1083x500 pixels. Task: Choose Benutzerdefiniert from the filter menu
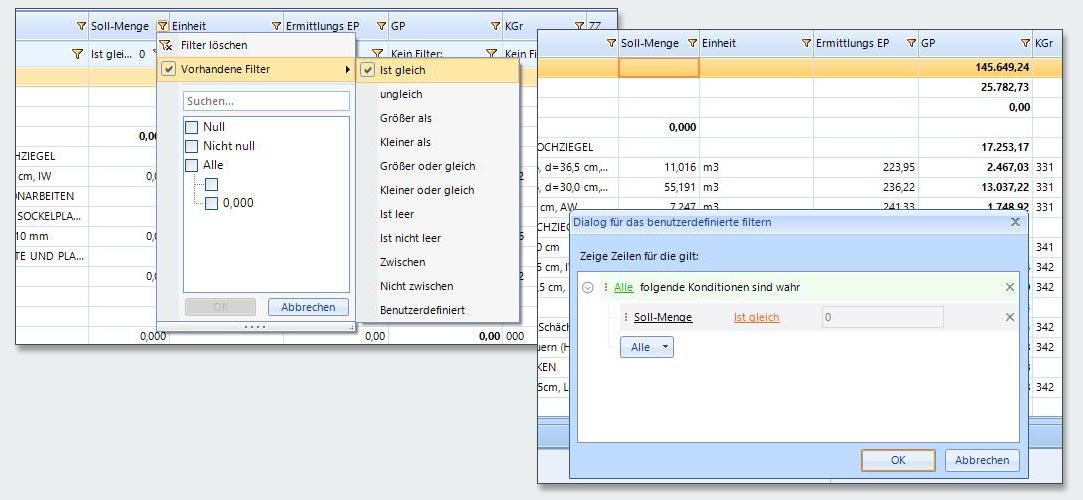[422, 310]
